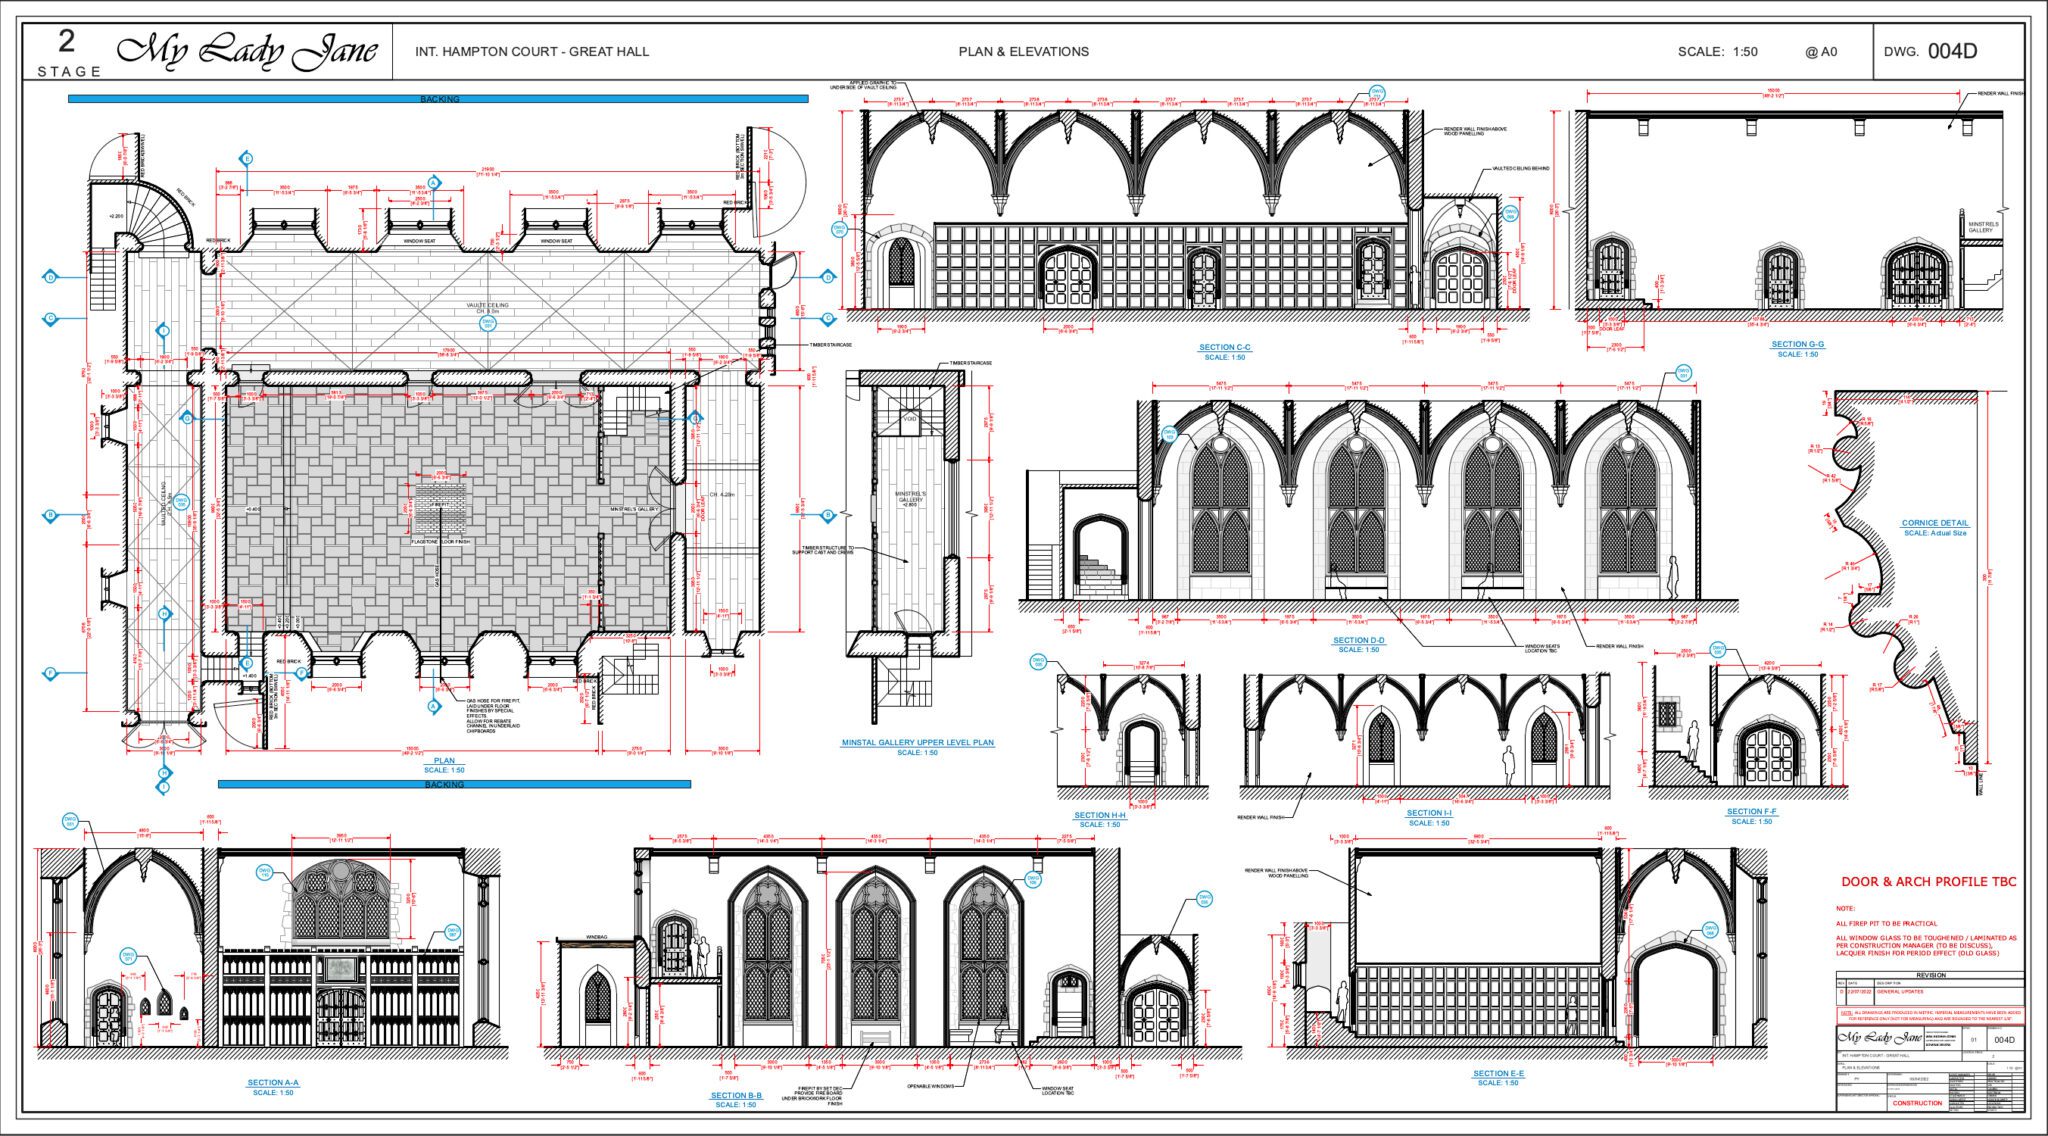Select the Section B-B caption
Screen dimensions: 2048x1136
click(x=736, y=1096)
